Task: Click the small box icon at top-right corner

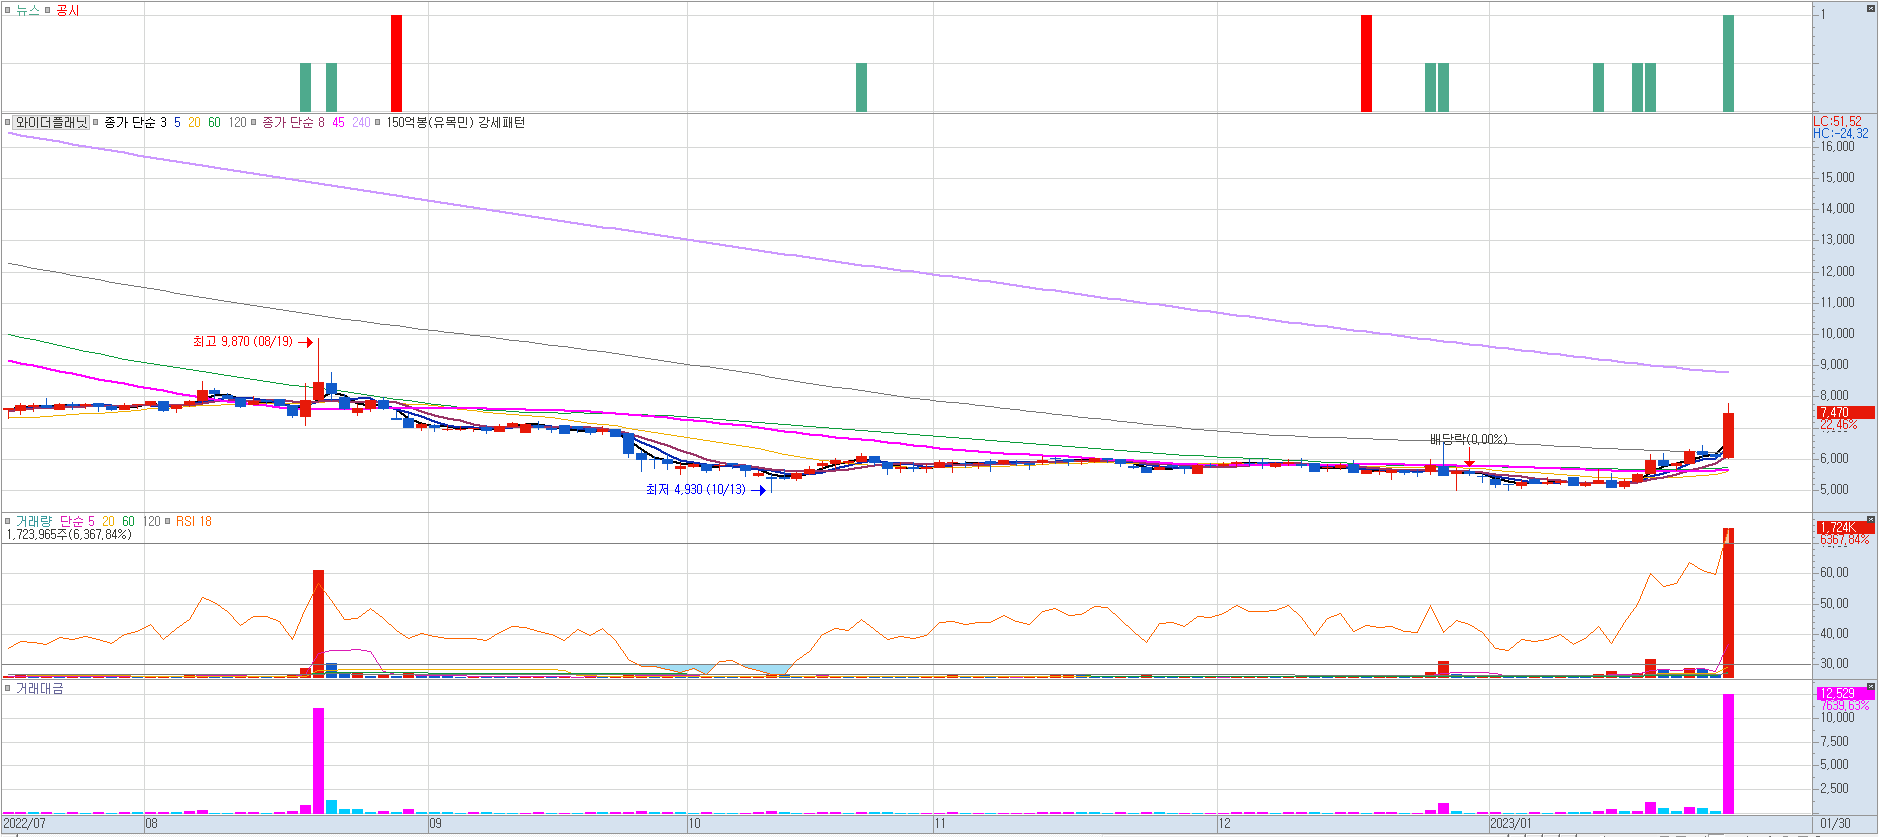Action: (x=1870, y=9)
